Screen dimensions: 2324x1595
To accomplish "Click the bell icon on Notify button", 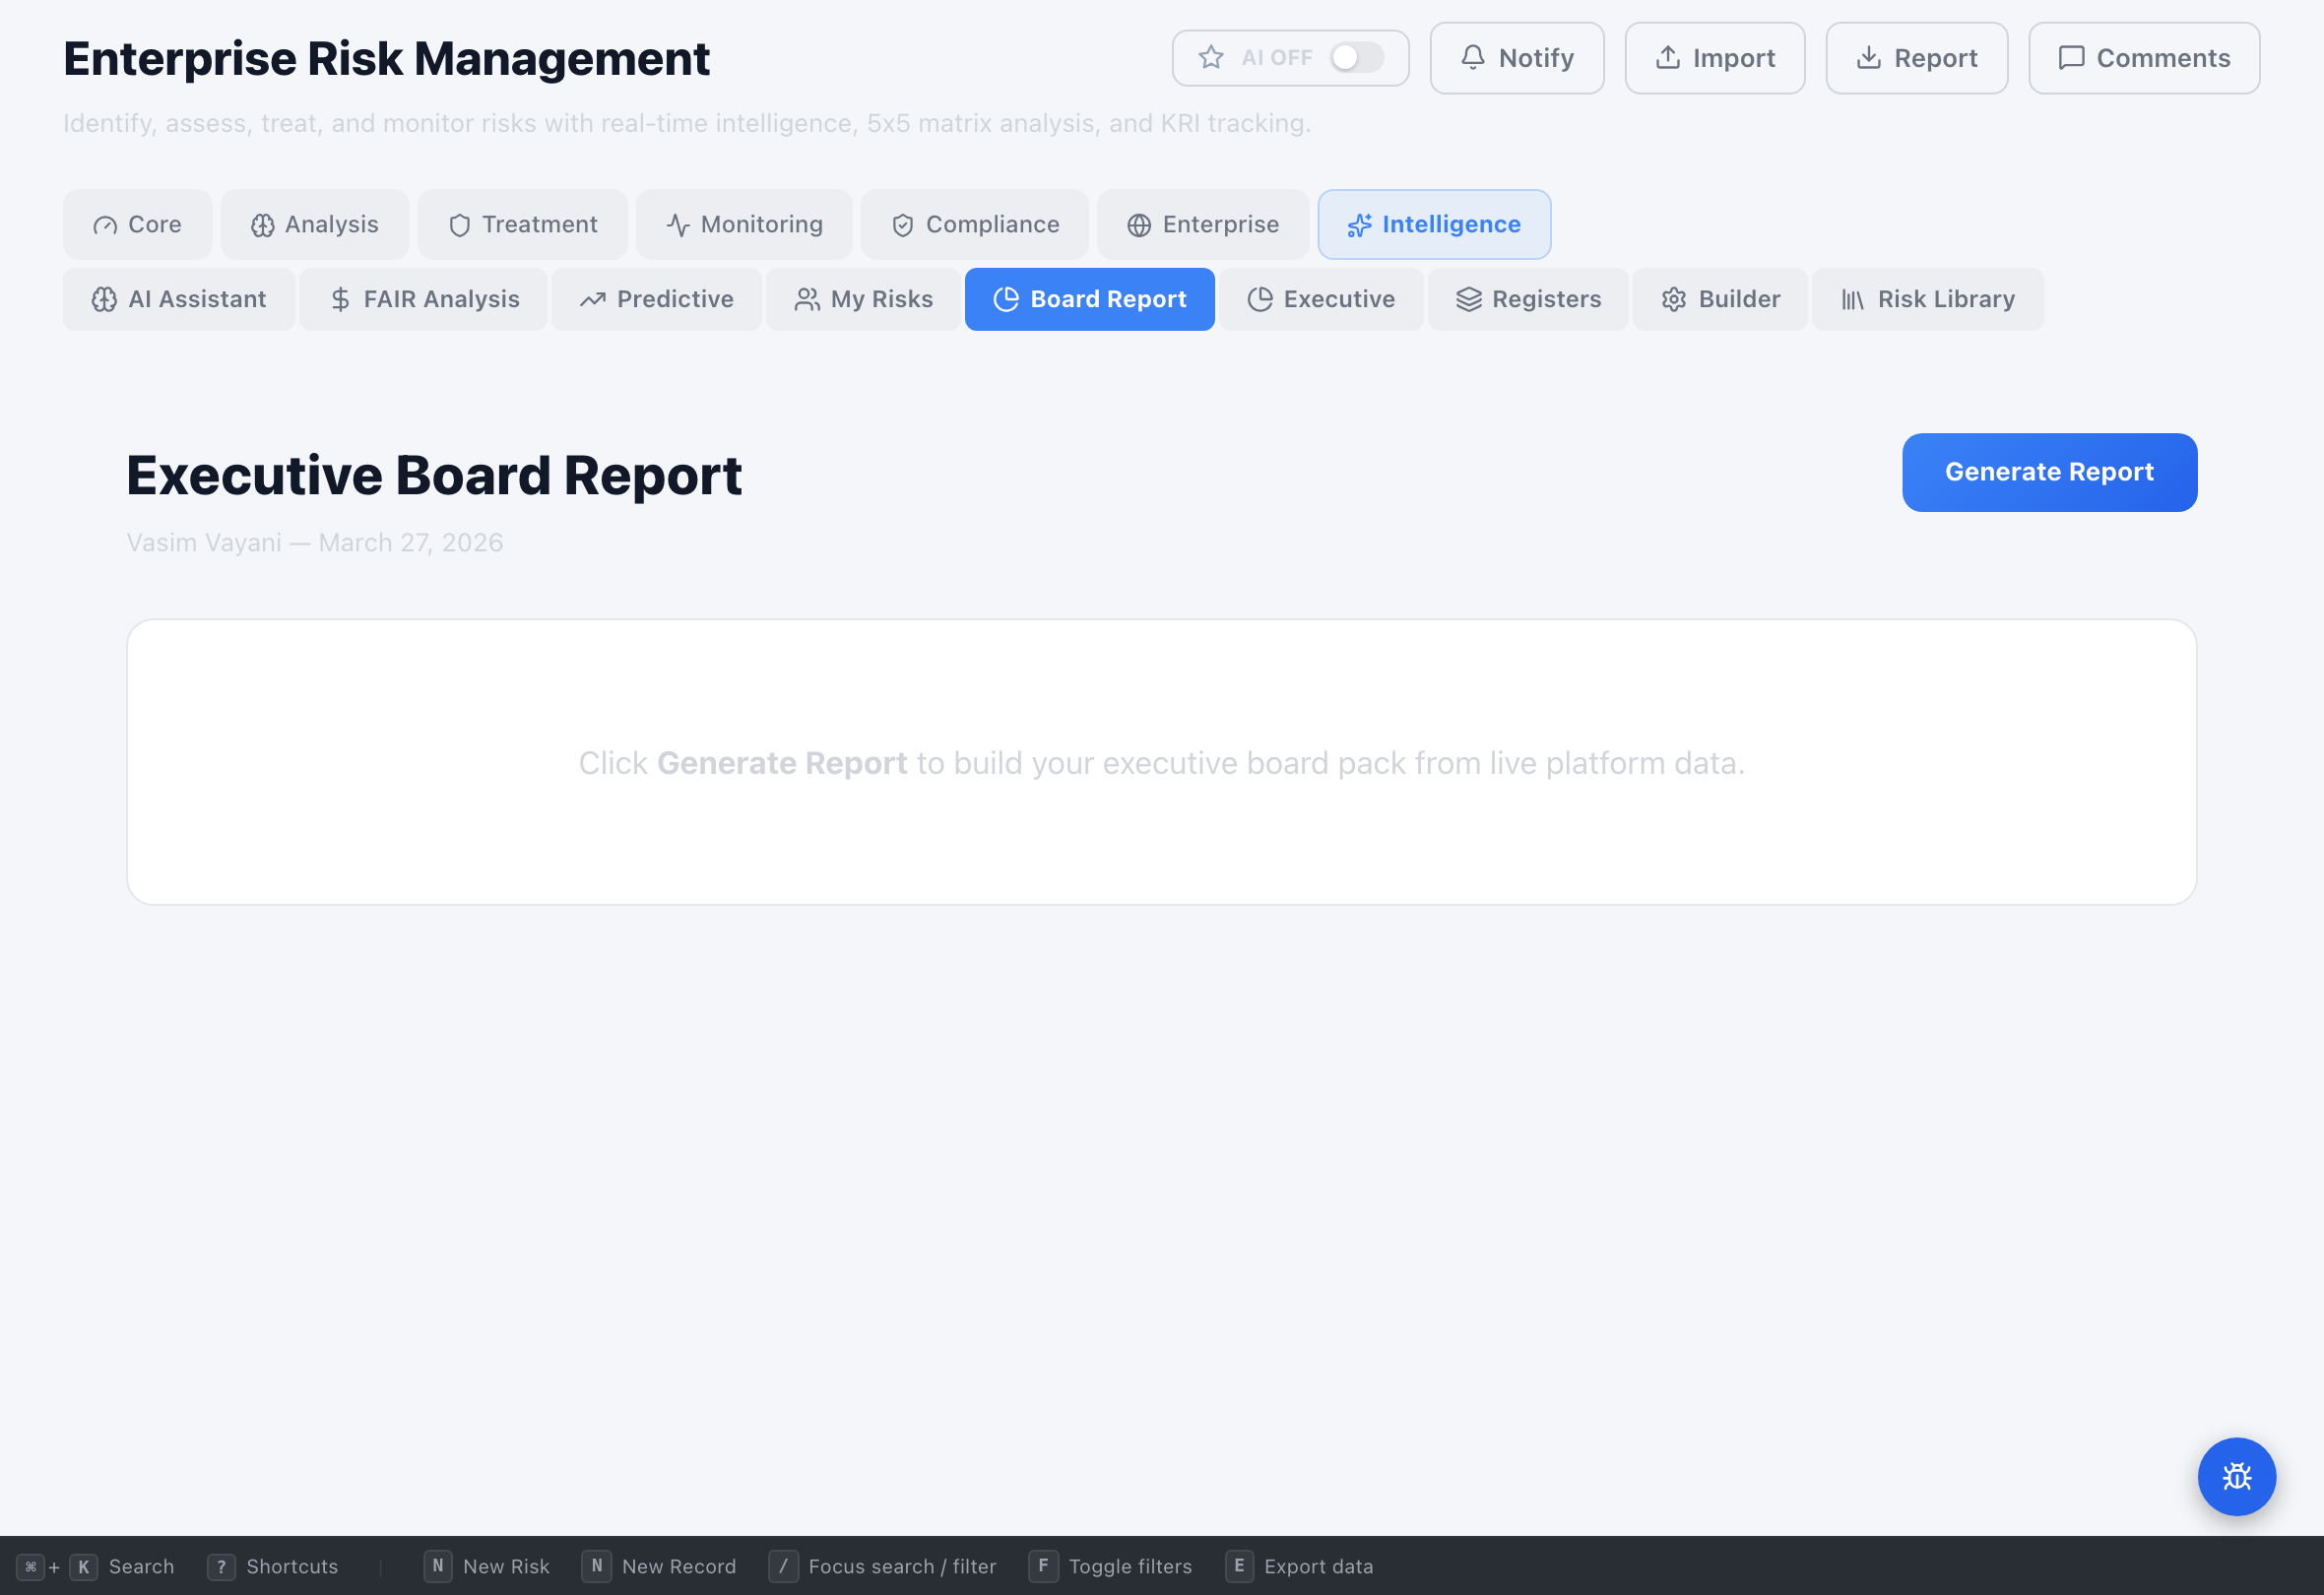I will pyautogui.click(x=1471, y=57).
